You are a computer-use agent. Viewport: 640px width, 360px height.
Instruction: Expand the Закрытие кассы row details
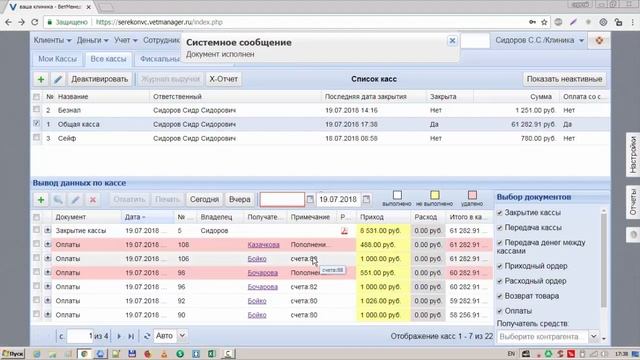pos(48,231)
